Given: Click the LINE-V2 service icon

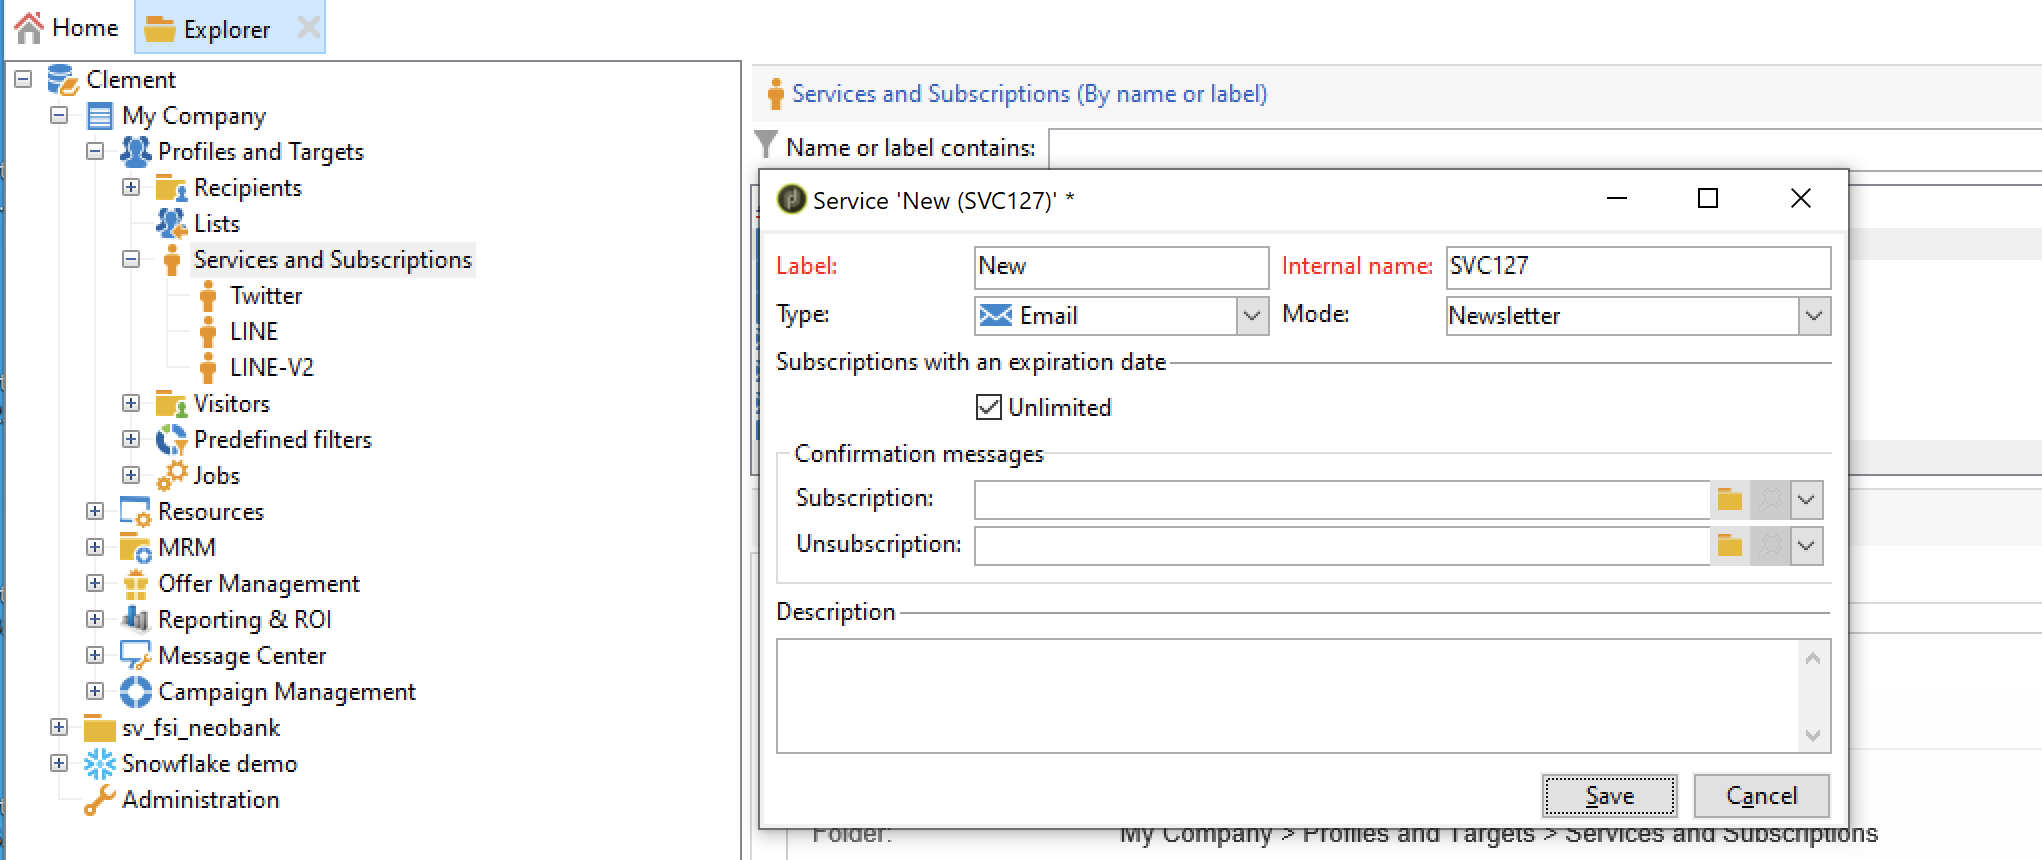Looking at the screenshot, I should point(208,368).
